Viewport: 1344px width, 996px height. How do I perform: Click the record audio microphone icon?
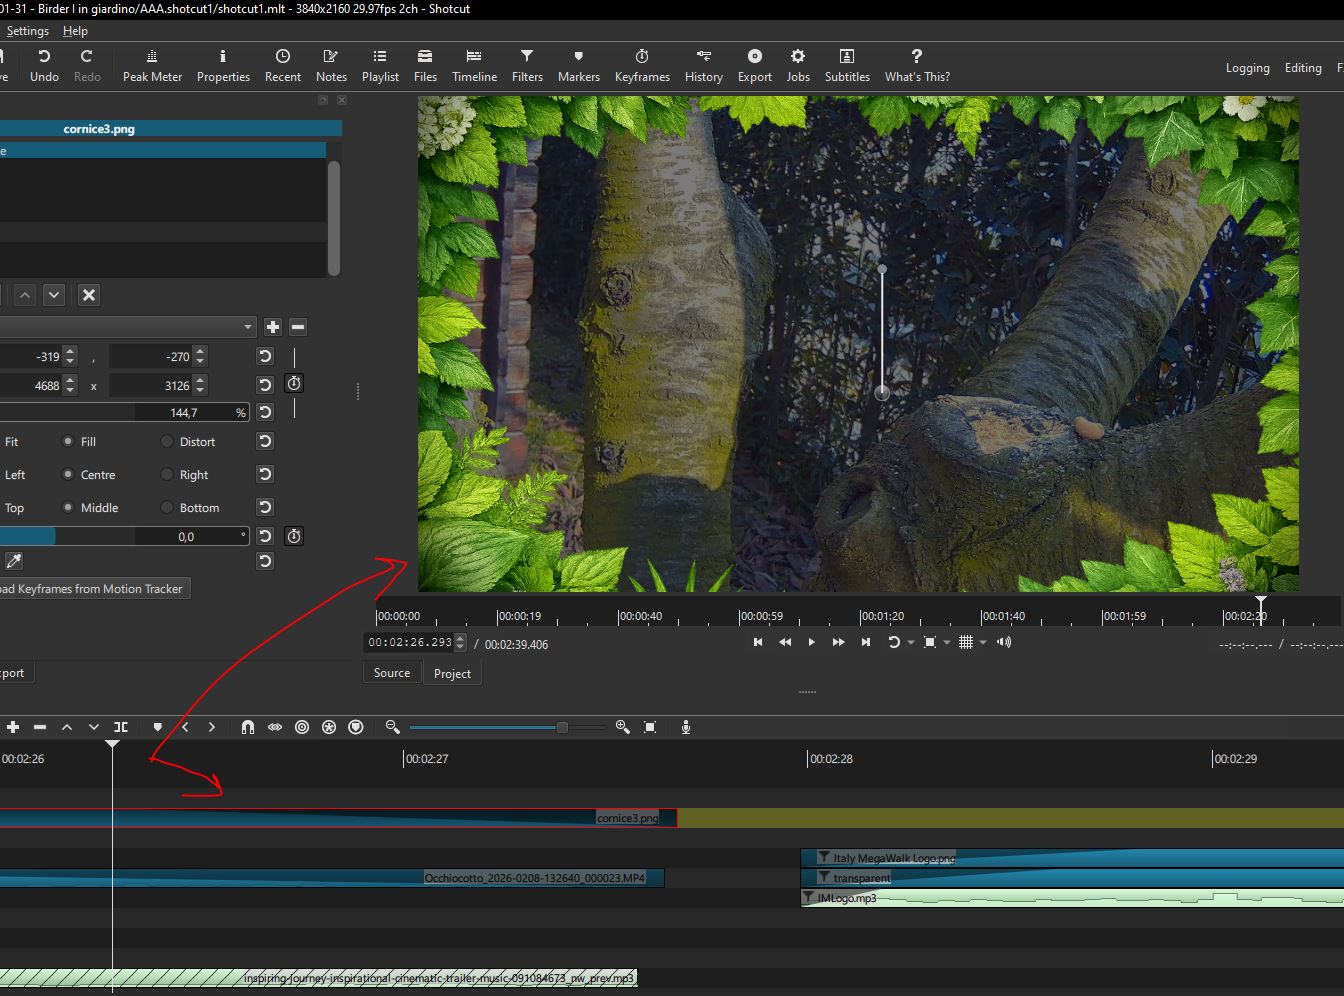coord(686,727)
